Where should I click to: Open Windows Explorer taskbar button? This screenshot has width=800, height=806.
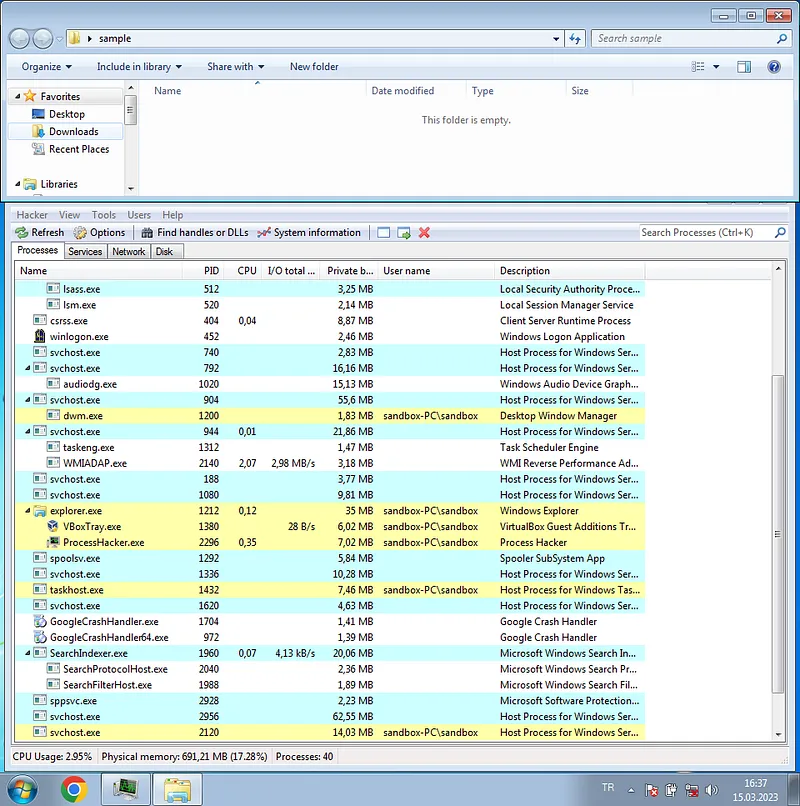[177, 789]
